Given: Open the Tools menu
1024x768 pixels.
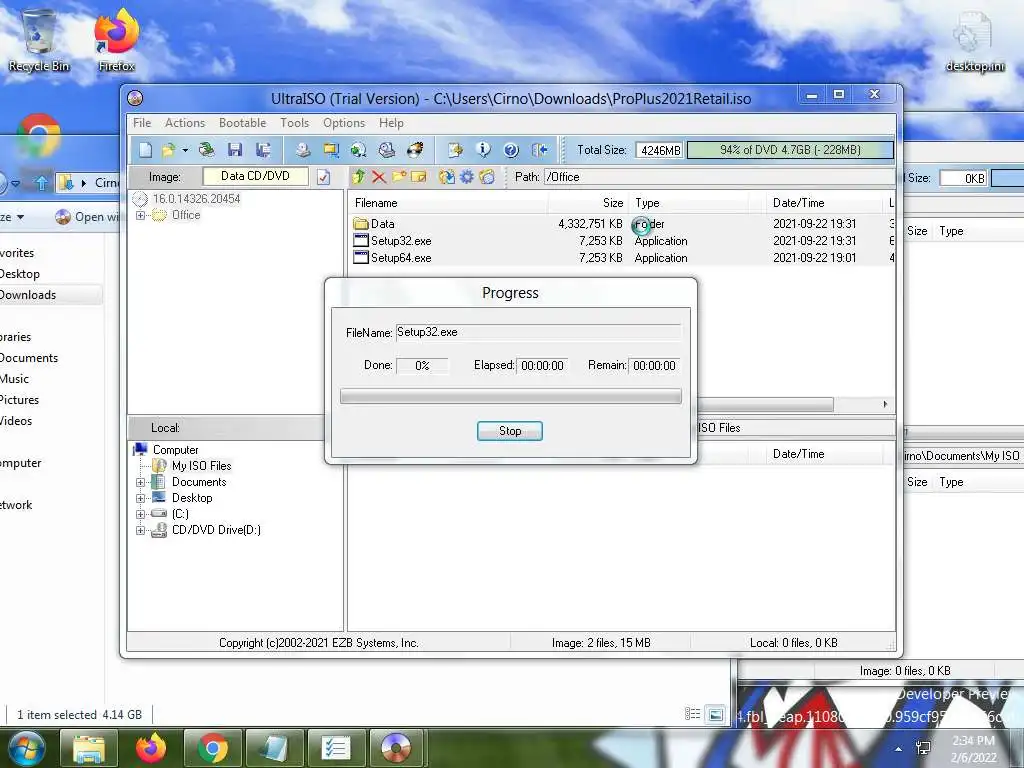Looking at the screenshot, I should pos(295,123).
